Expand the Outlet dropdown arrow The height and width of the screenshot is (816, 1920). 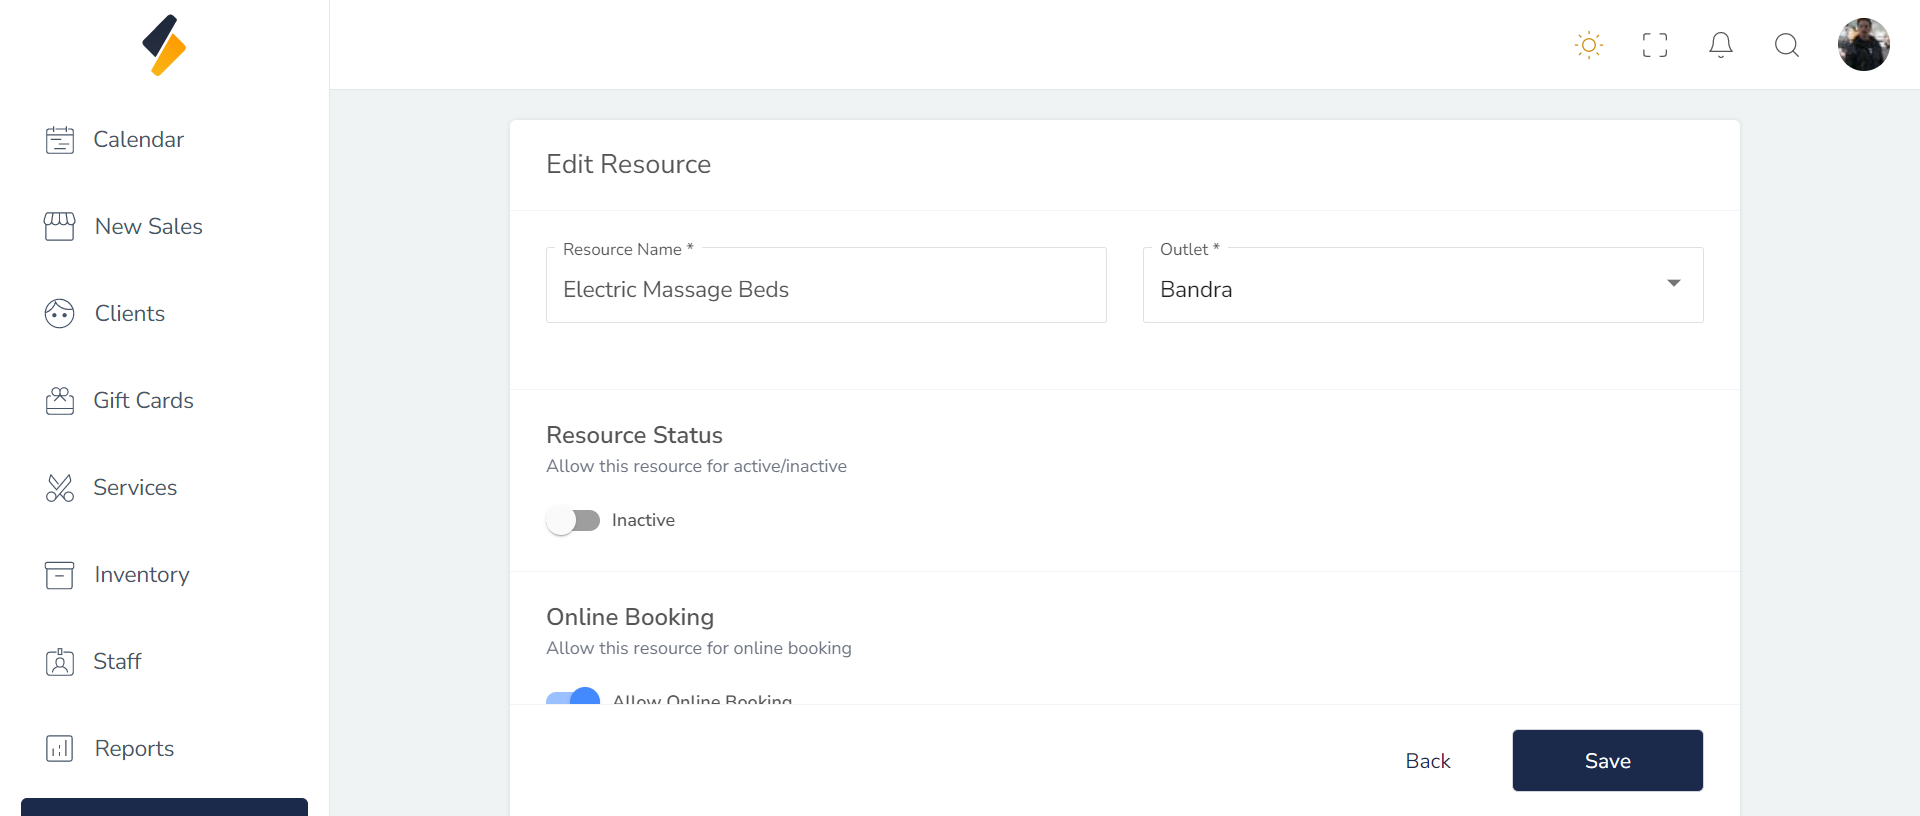coord(1673,284)
